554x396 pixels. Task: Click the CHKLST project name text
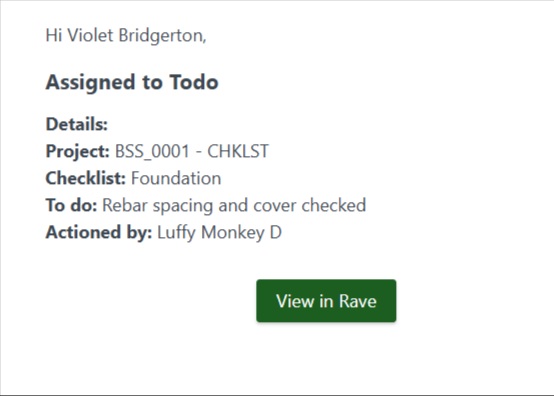[238, 151]
